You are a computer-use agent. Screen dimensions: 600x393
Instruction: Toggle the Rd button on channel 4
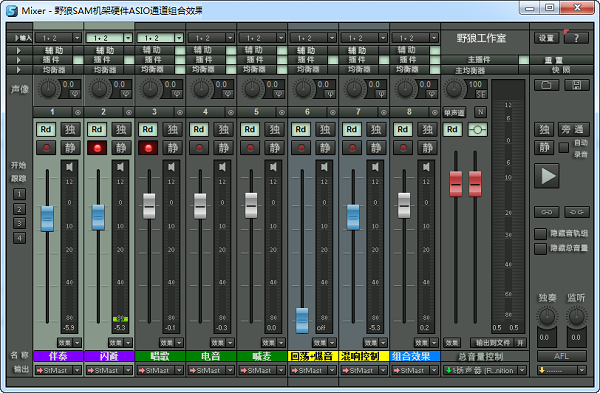pyautogui.click(x=199, y=129)
